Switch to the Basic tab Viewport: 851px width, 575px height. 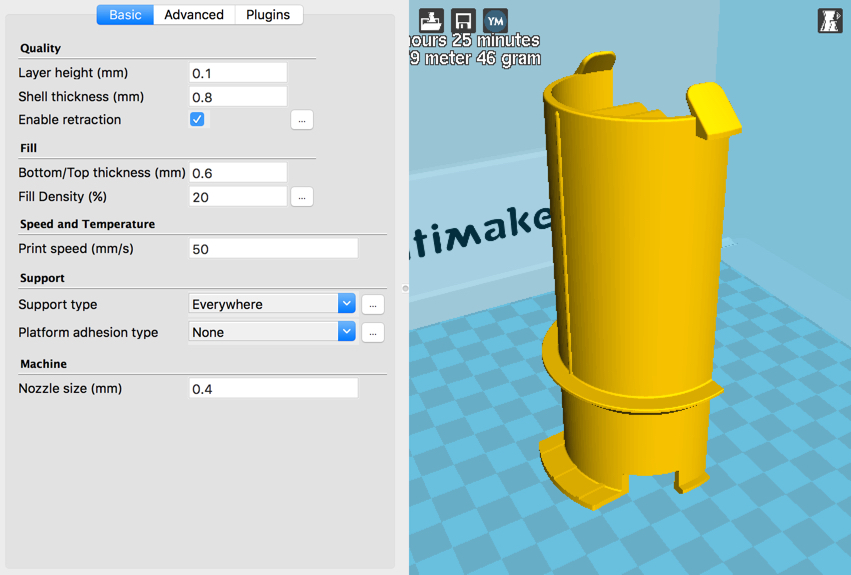[125, 15]
